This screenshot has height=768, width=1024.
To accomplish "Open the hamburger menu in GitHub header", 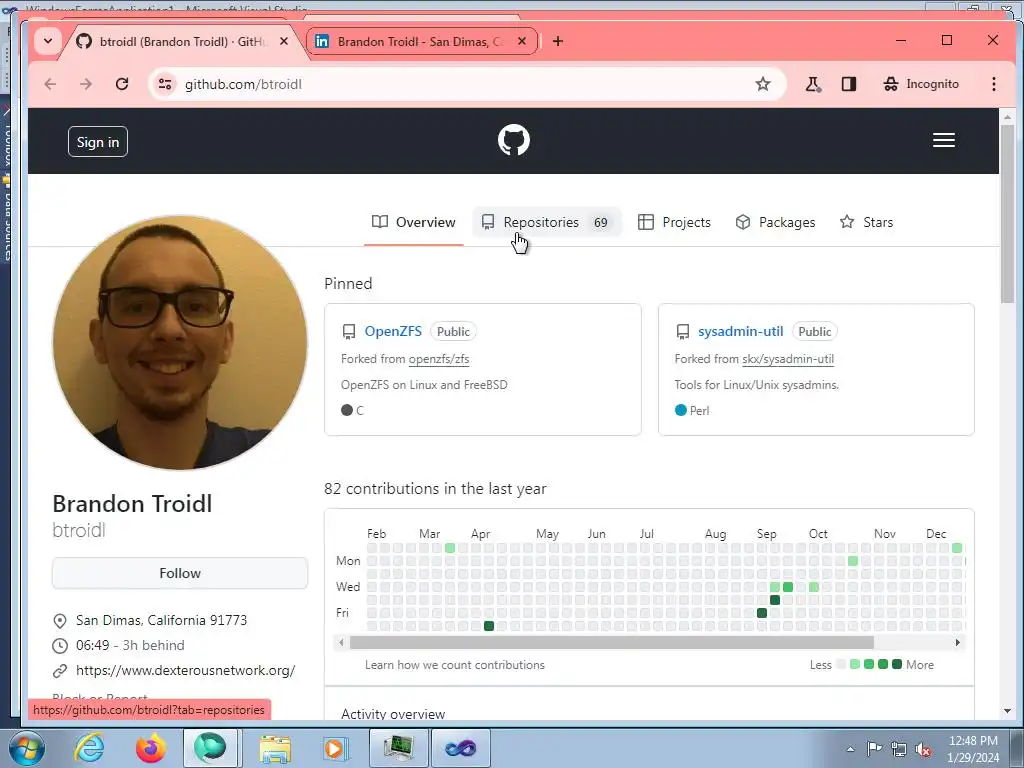I will pos(944,140).
